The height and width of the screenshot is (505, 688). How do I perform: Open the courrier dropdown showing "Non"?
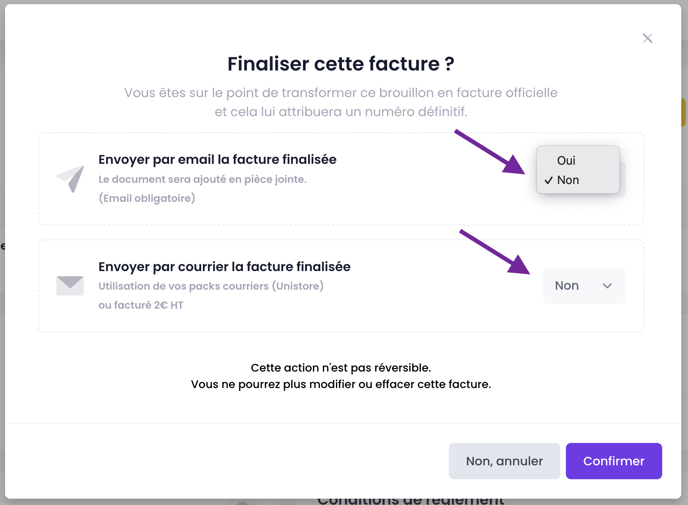[x=584, y=286]
